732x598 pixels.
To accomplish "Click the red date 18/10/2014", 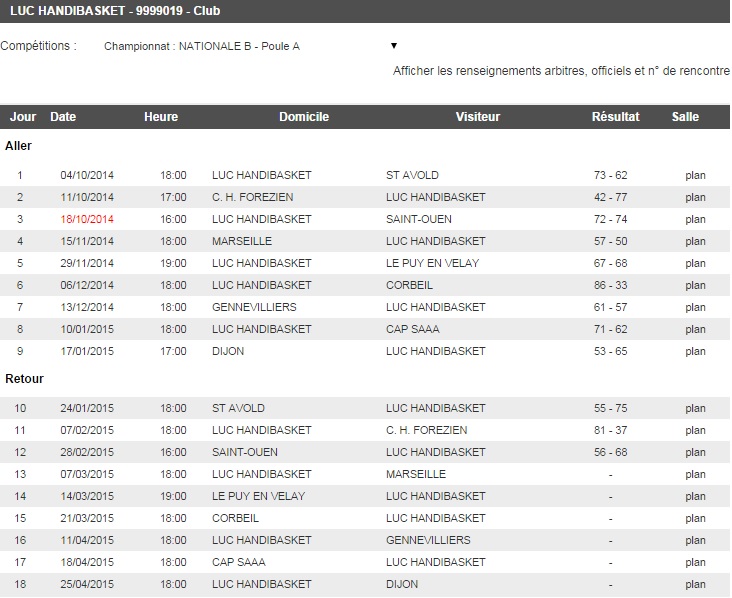I will click(x=87, y=219).
